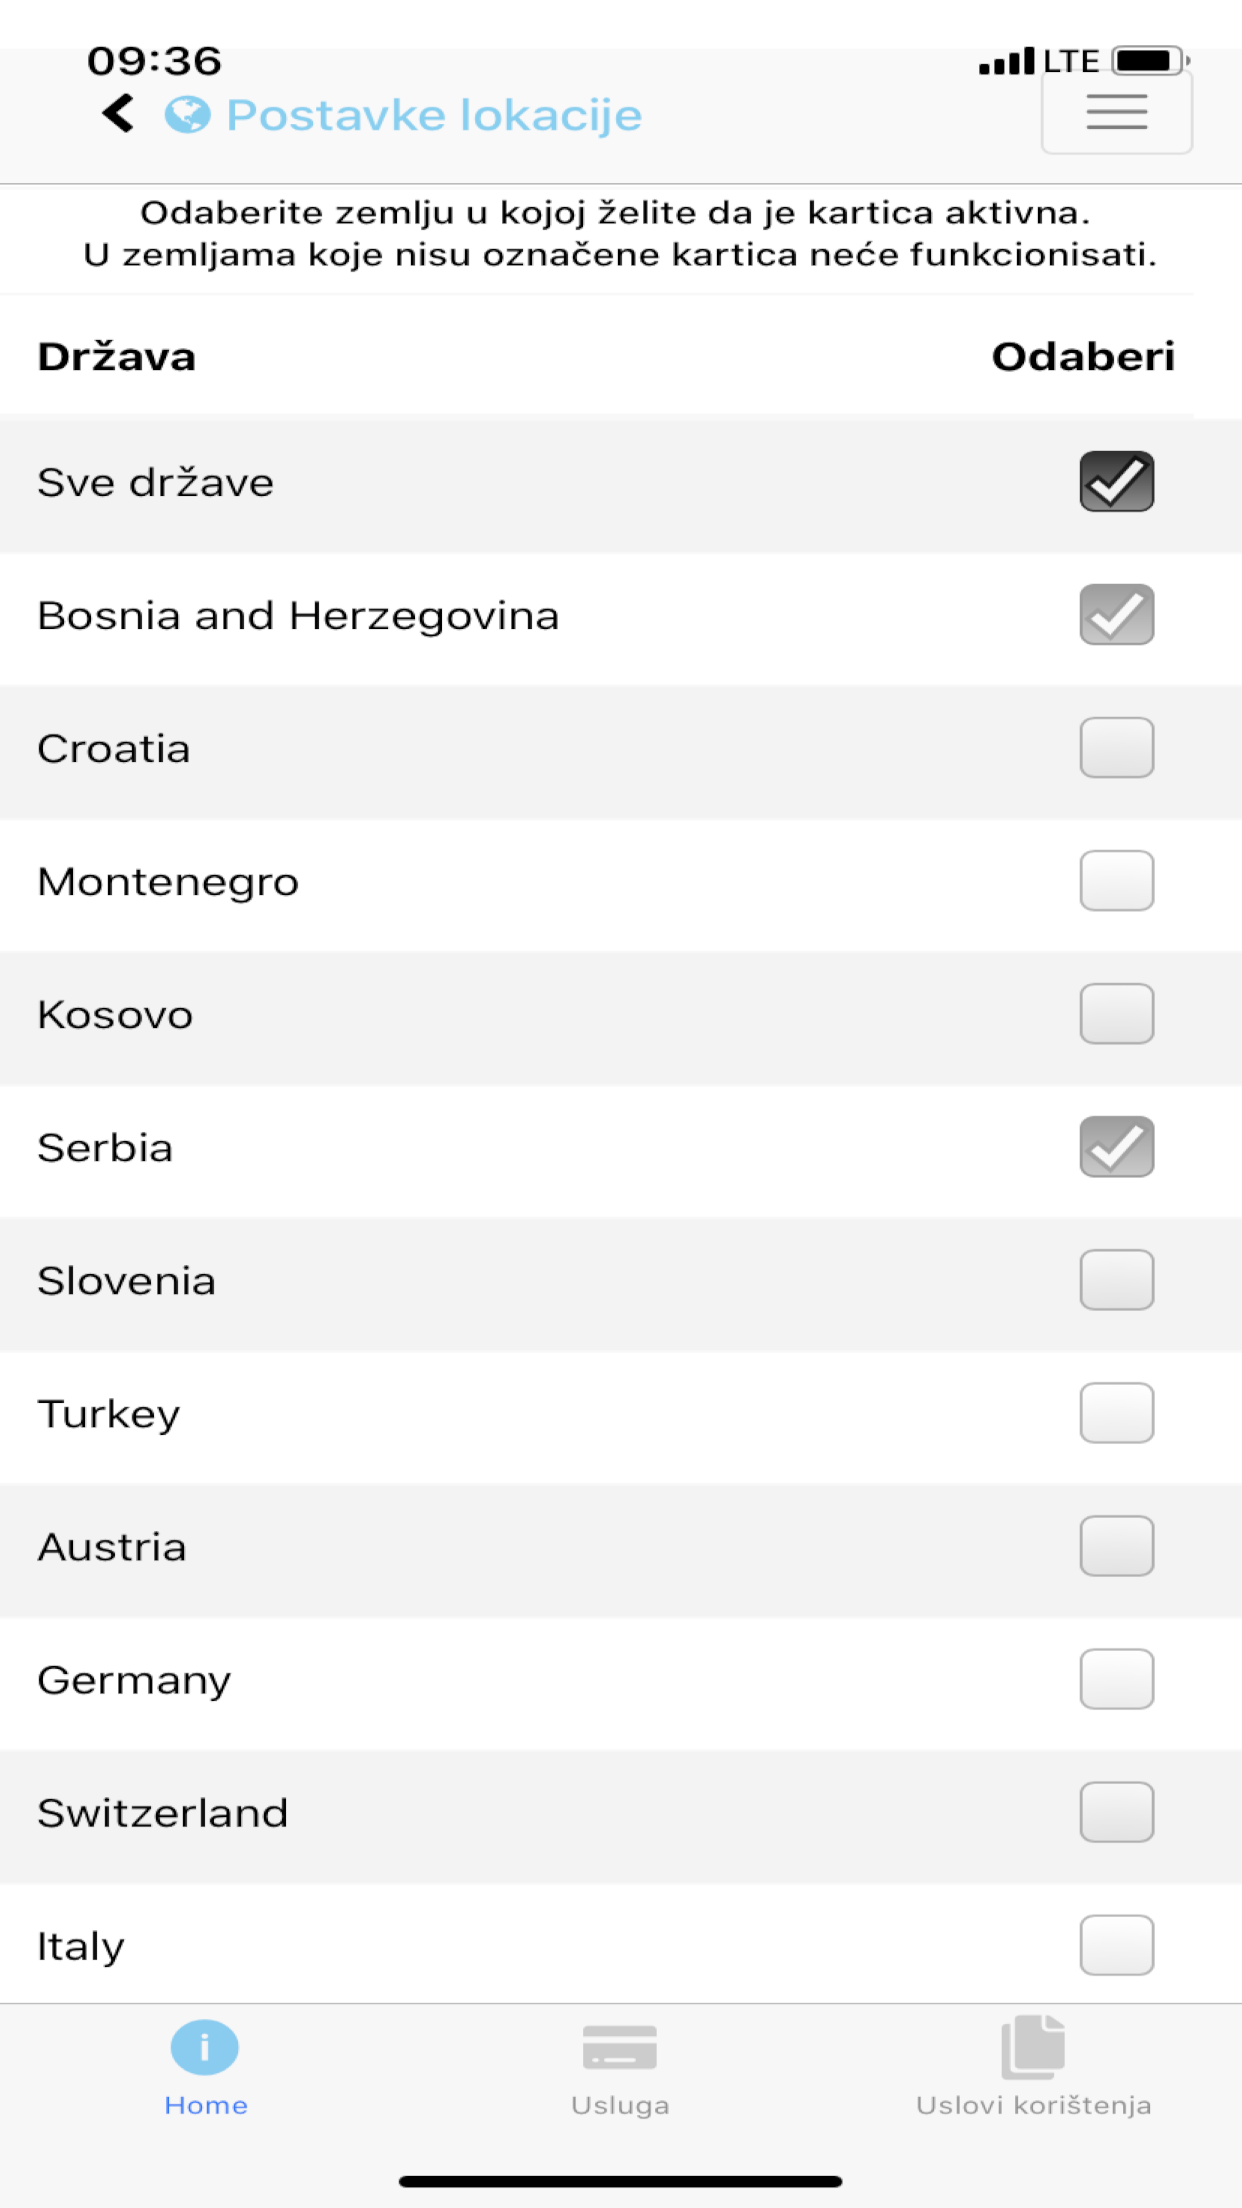Screen dimensions: 1242x2208
Task: Tap the Uslovi korištenja documents icon
Action: point(1033,2047)
